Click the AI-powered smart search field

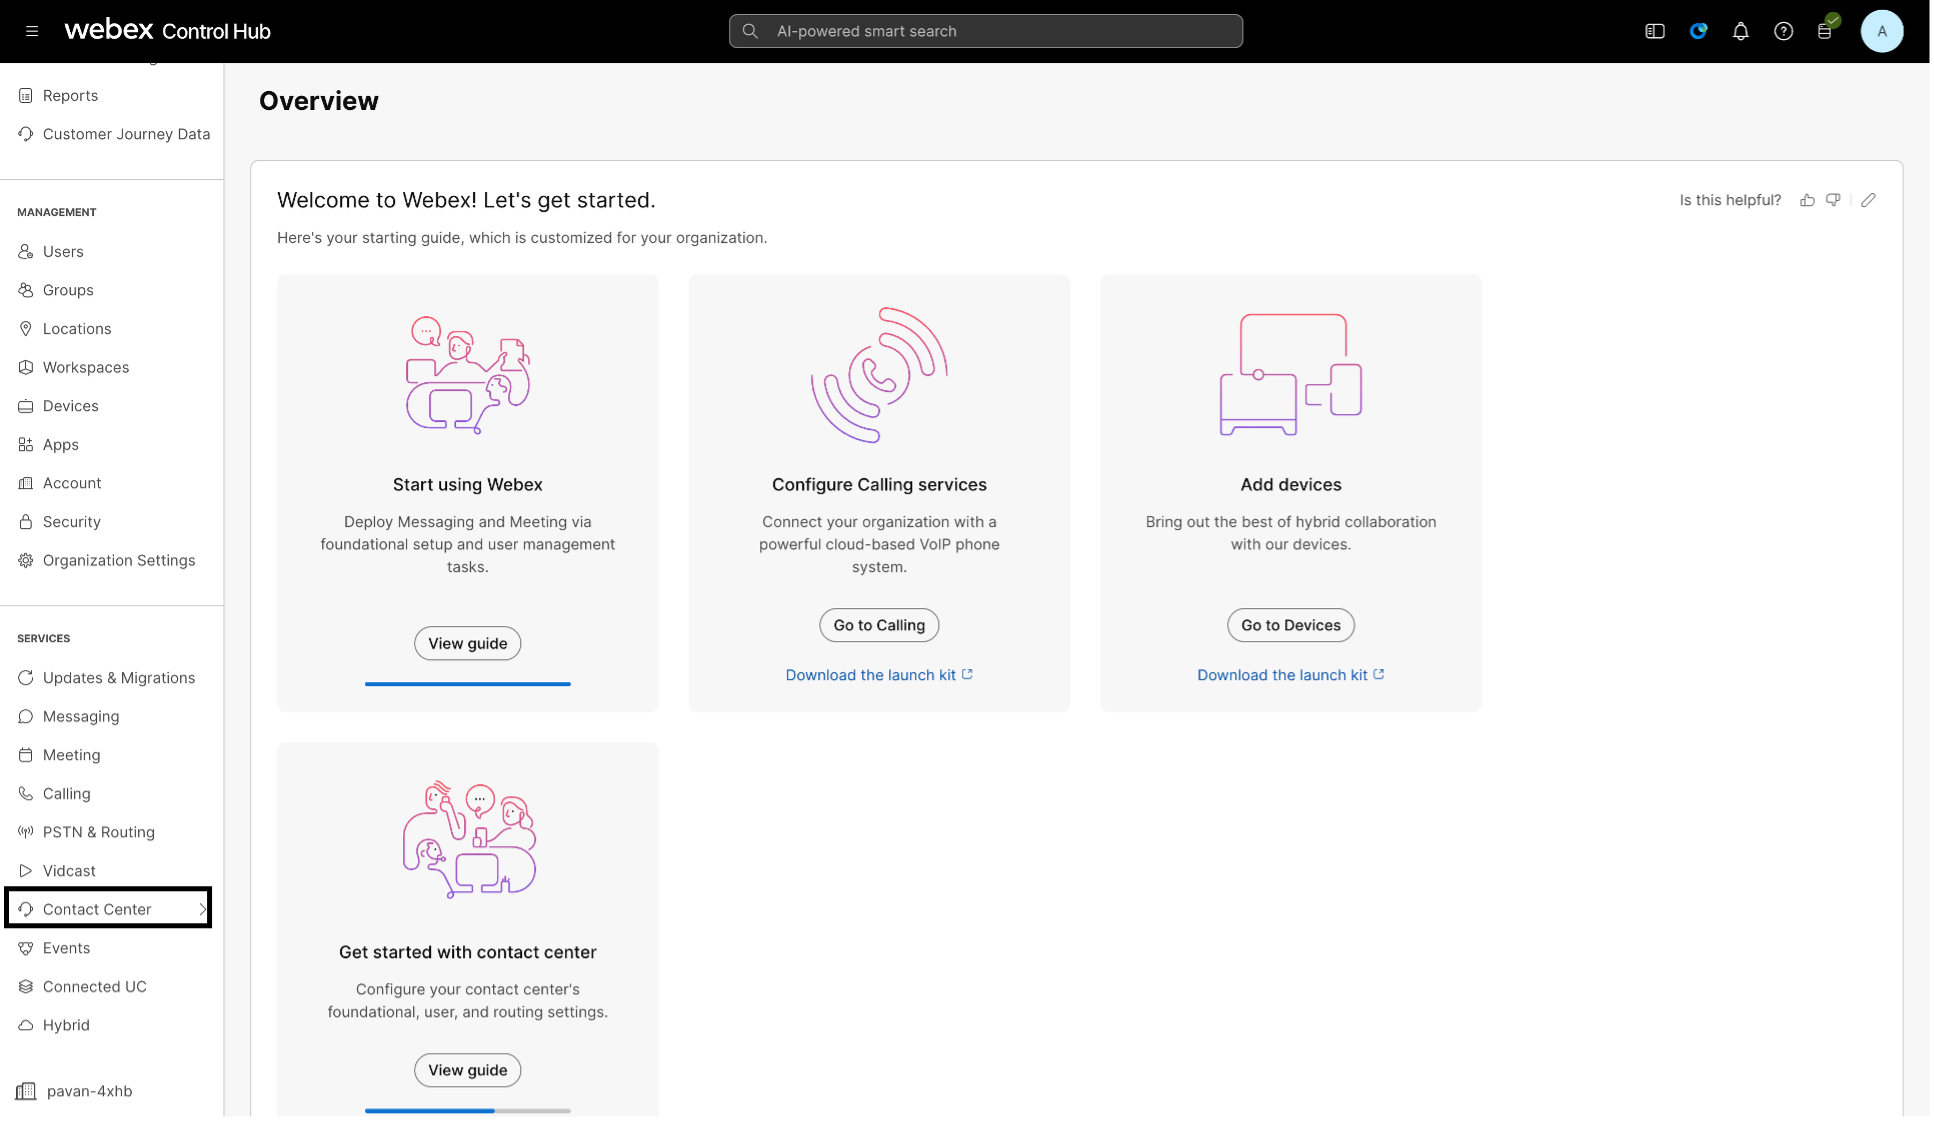click(x=985, y=31)
